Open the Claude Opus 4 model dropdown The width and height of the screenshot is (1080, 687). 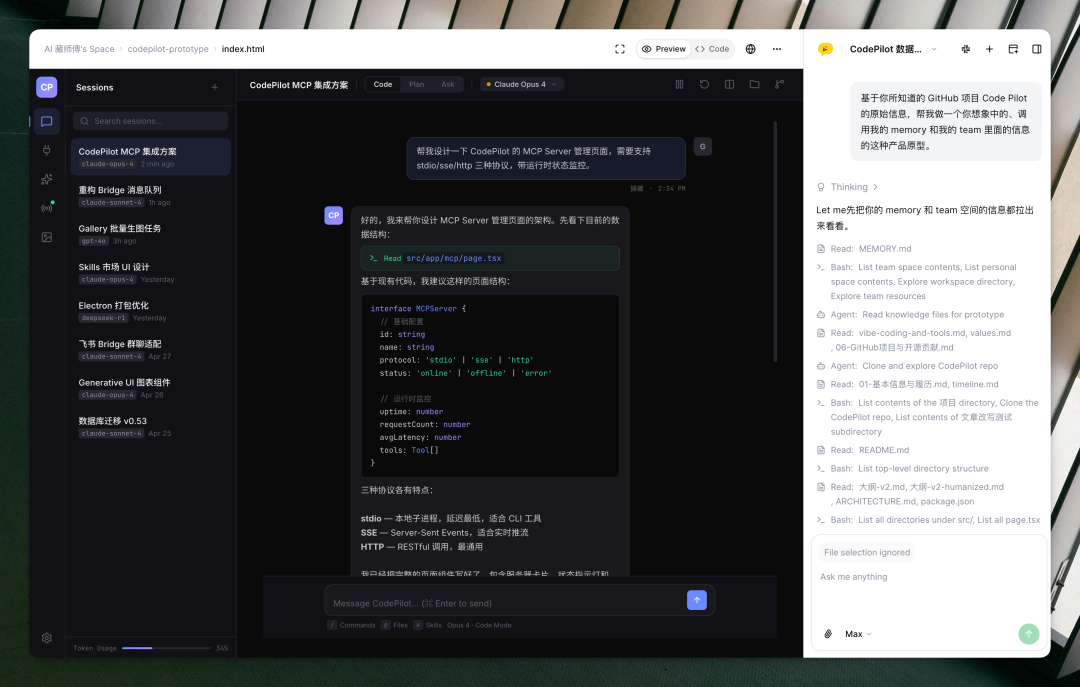click(521, 84)
